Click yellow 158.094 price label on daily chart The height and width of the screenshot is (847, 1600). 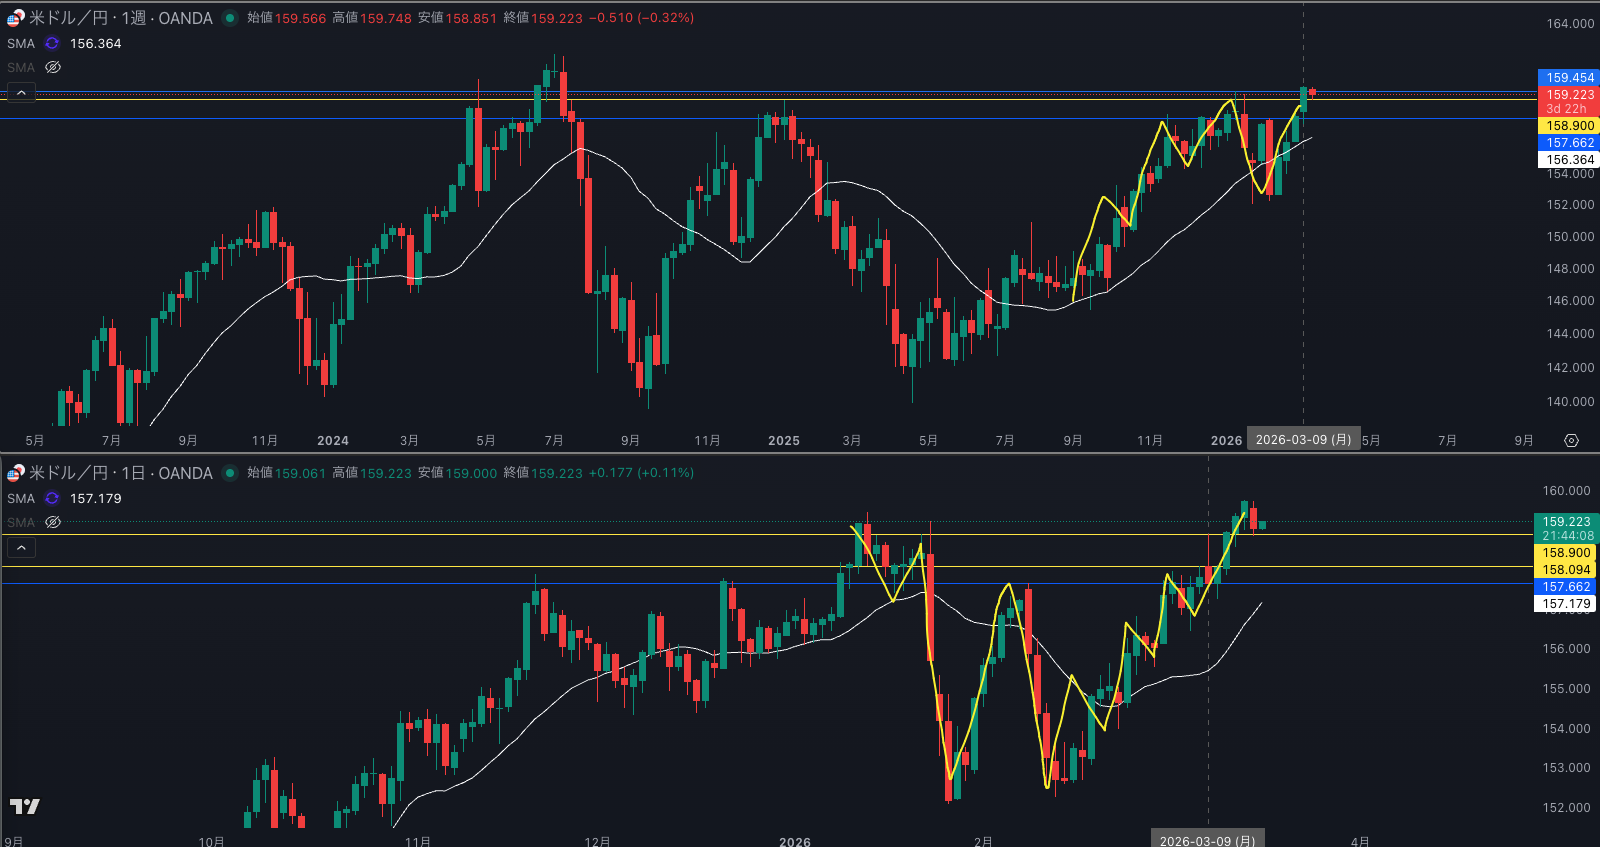pos(1565,570)
